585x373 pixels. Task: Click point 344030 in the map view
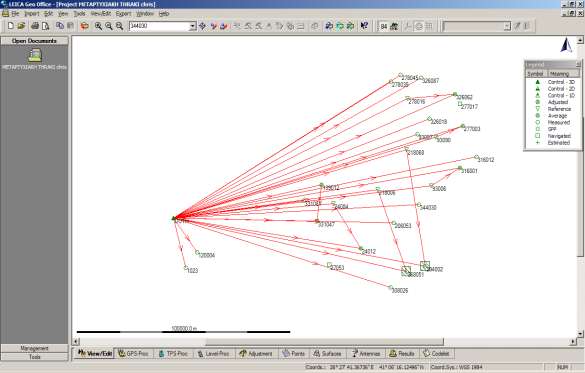point(419,205)
